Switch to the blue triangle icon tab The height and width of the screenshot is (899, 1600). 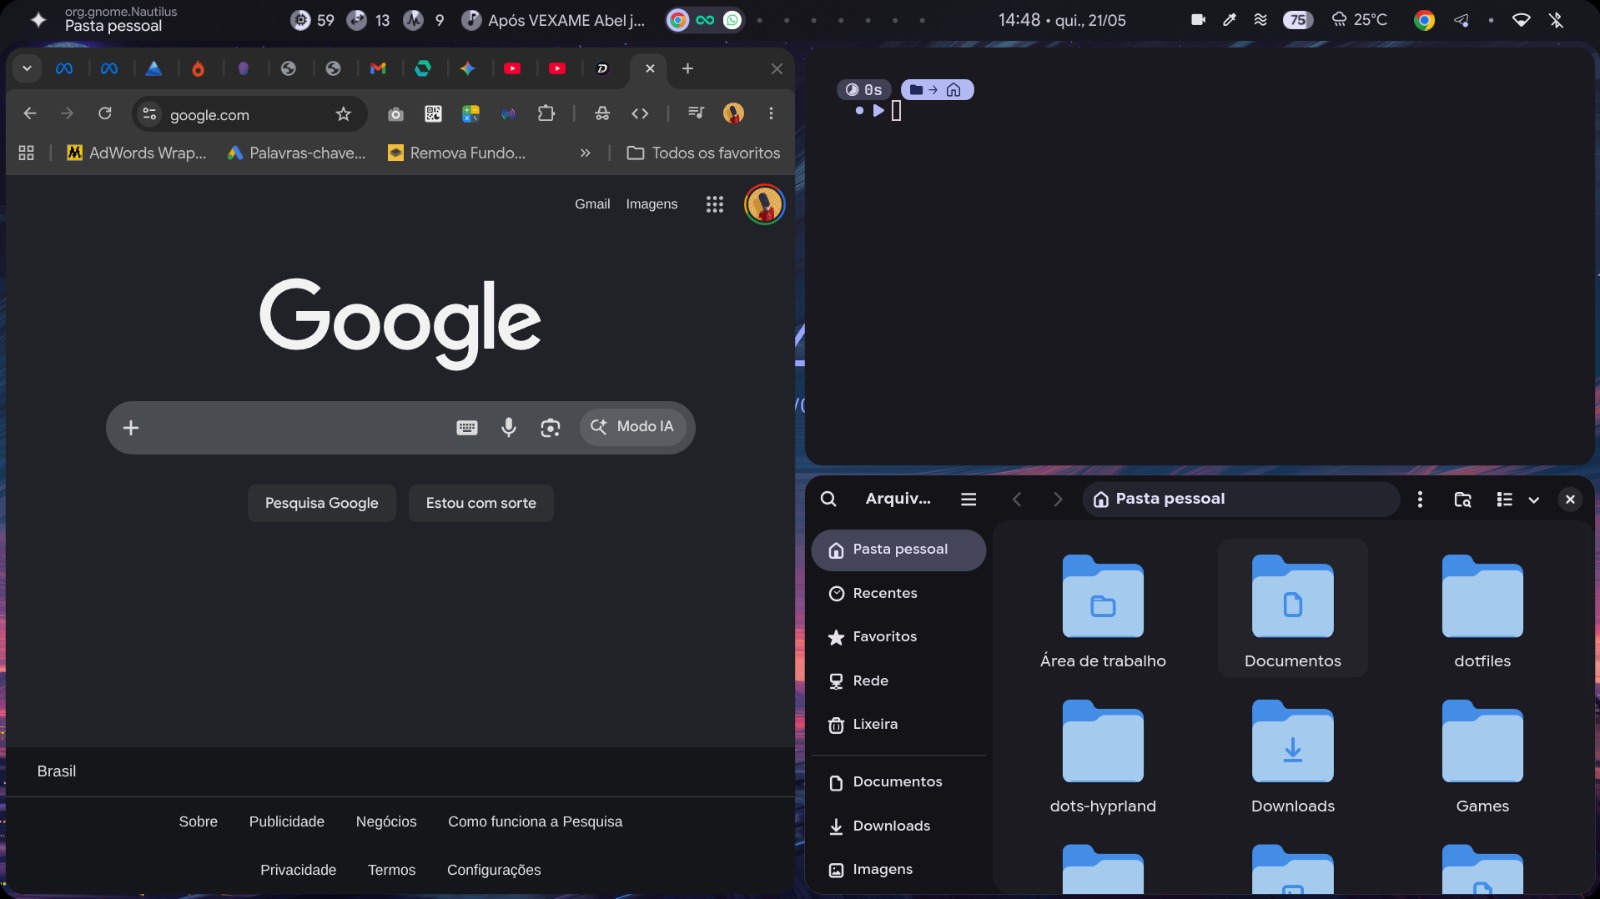click(x=153, y=69)
